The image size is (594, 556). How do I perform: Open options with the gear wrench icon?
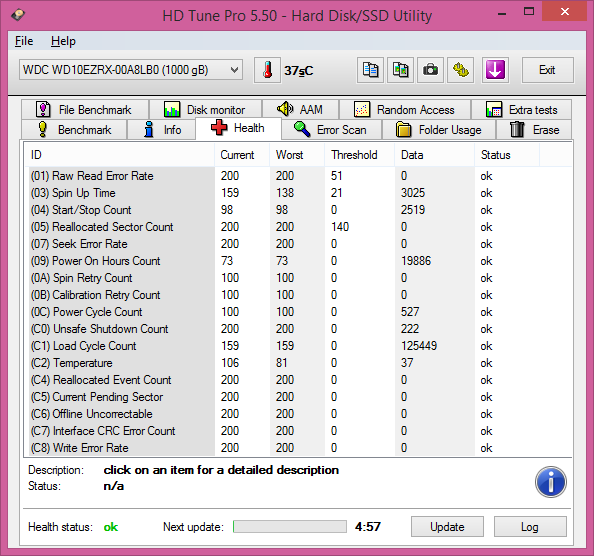[461, 70]
